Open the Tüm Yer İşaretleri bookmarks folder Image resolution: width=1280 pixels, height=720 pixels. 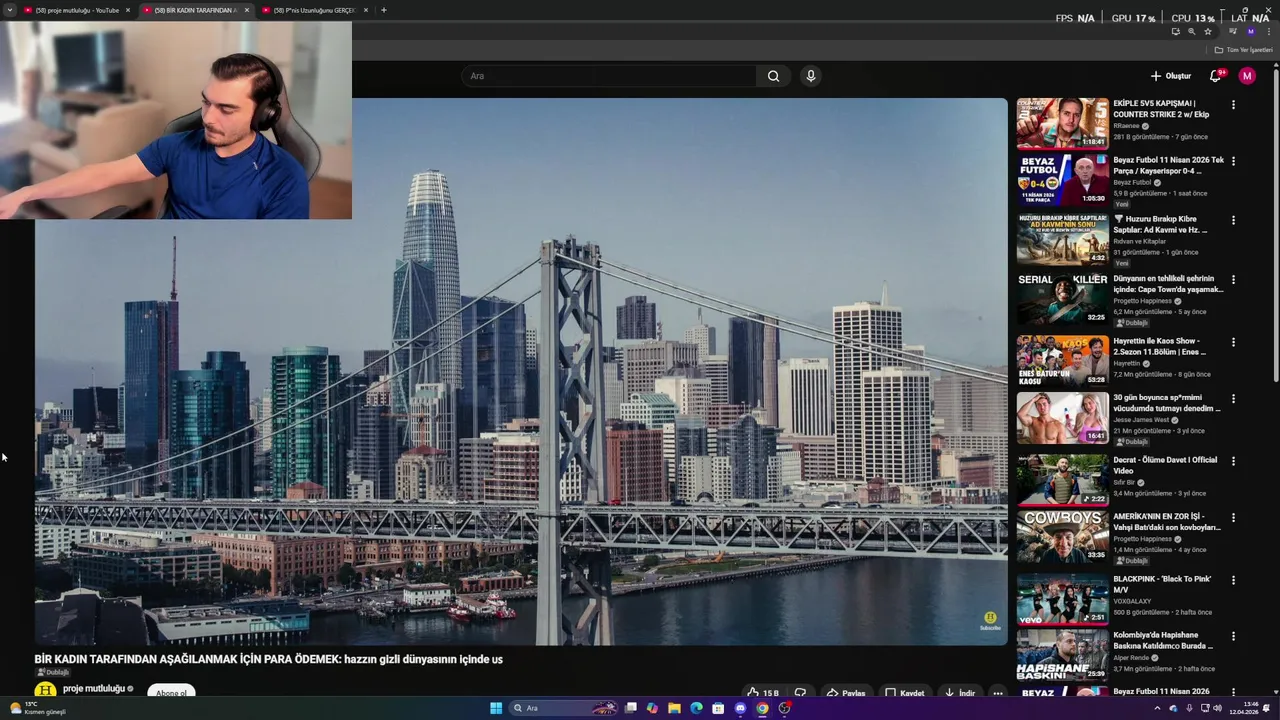pos(1244,50)
